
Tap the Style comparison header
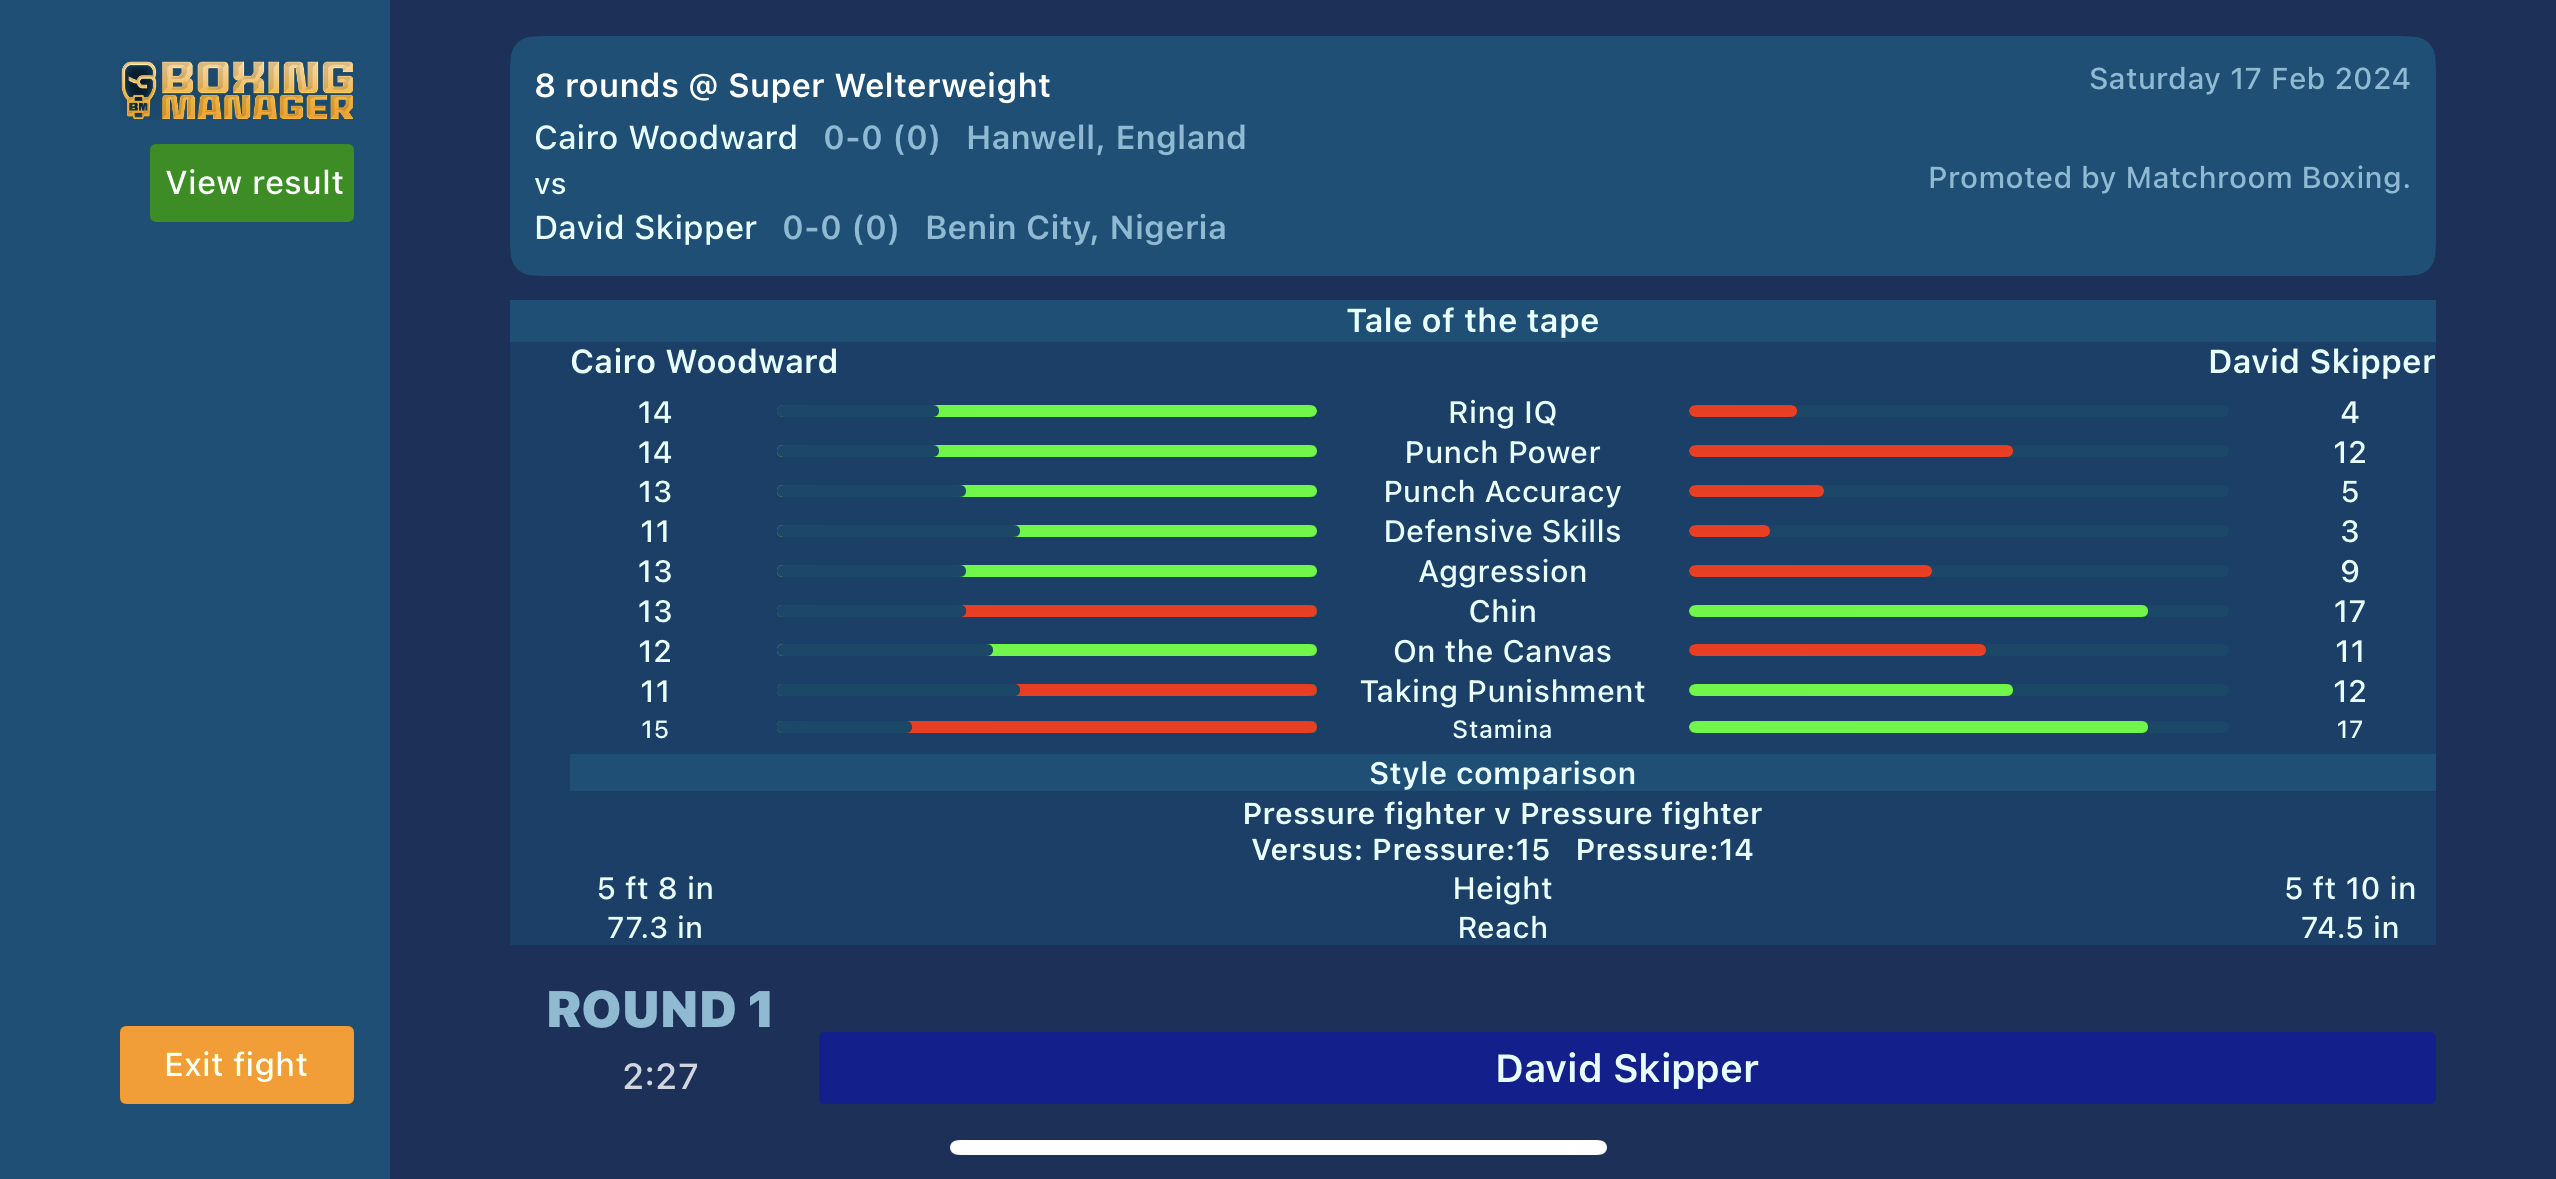coord(1502,773)
